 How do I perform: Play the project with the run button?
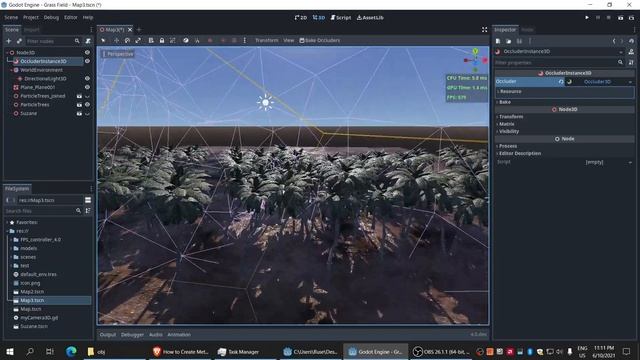(x=587, y=18)
